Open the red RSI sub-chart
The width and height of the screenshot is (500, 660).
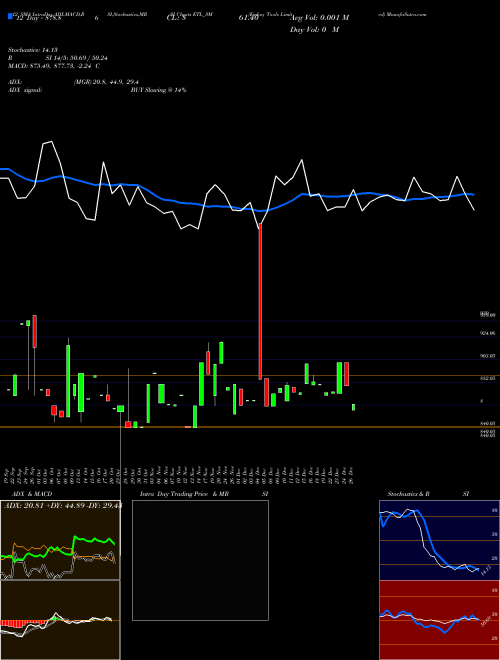pos(439,620)
